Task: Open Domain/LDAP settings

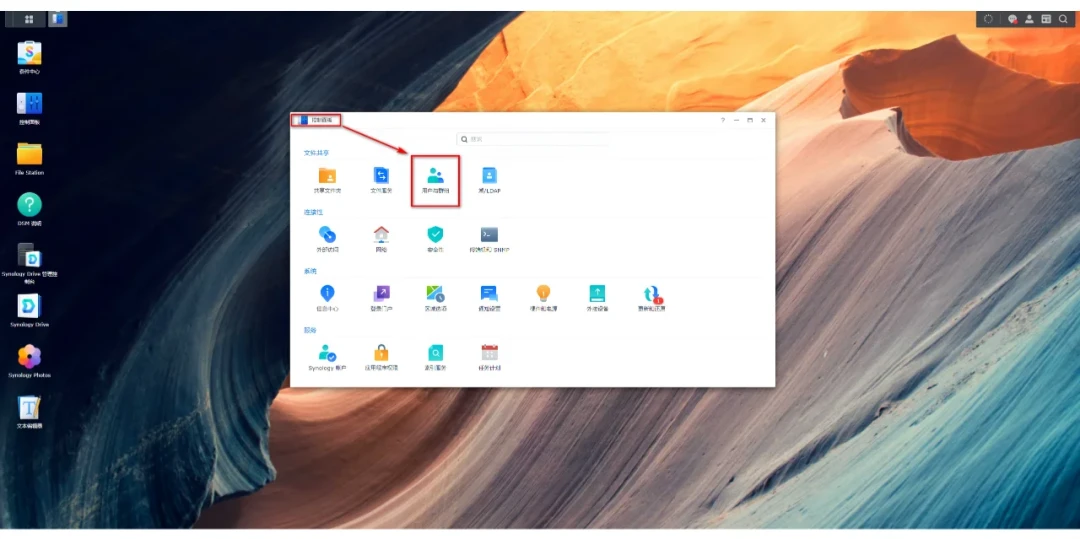Action: tap(489, 180)
